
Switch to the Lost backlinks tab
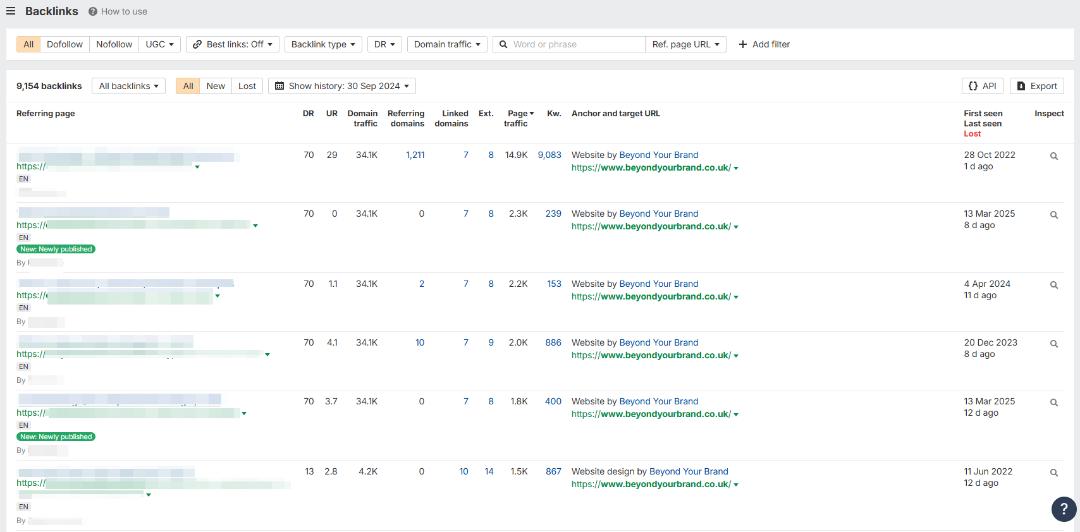[247, 86]
